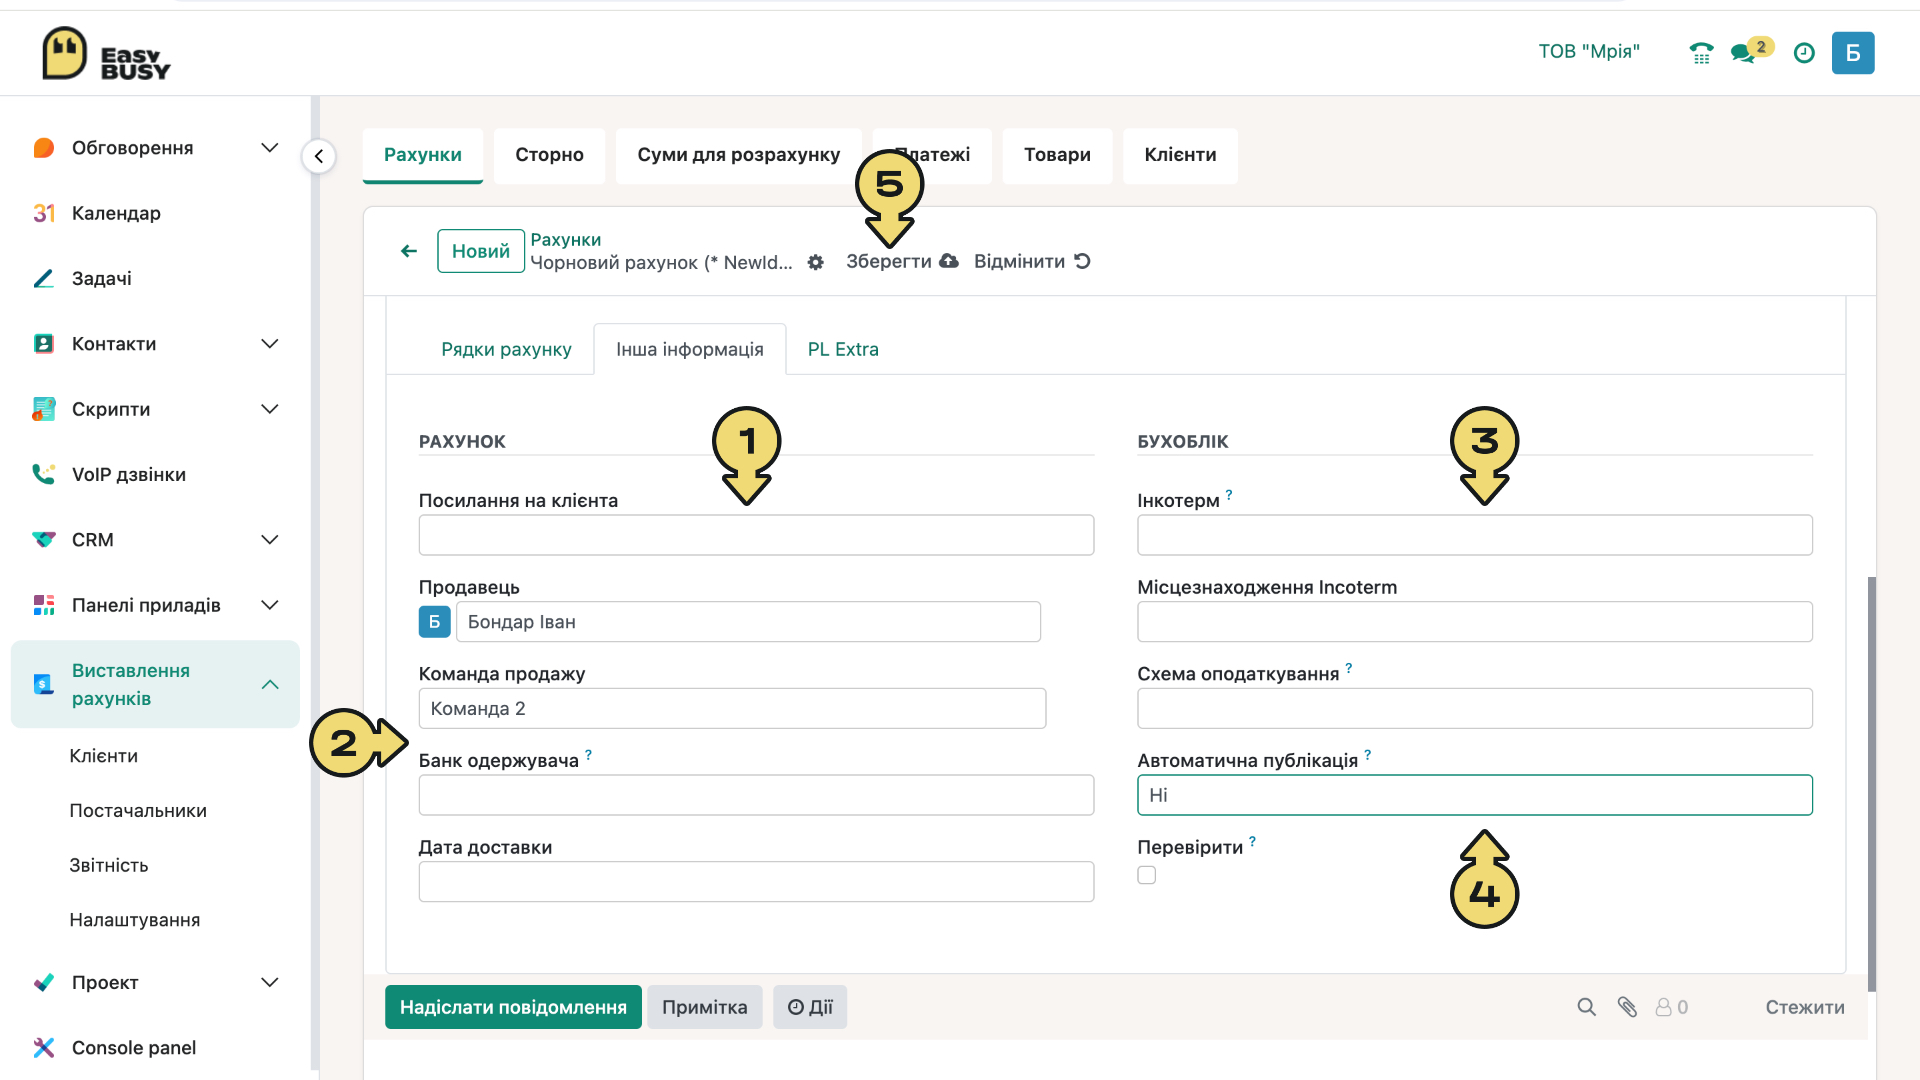1920x1080 pixels.
Task: Collapse the Виставлення рахунків chevron
Action: (x=270, y=684)
